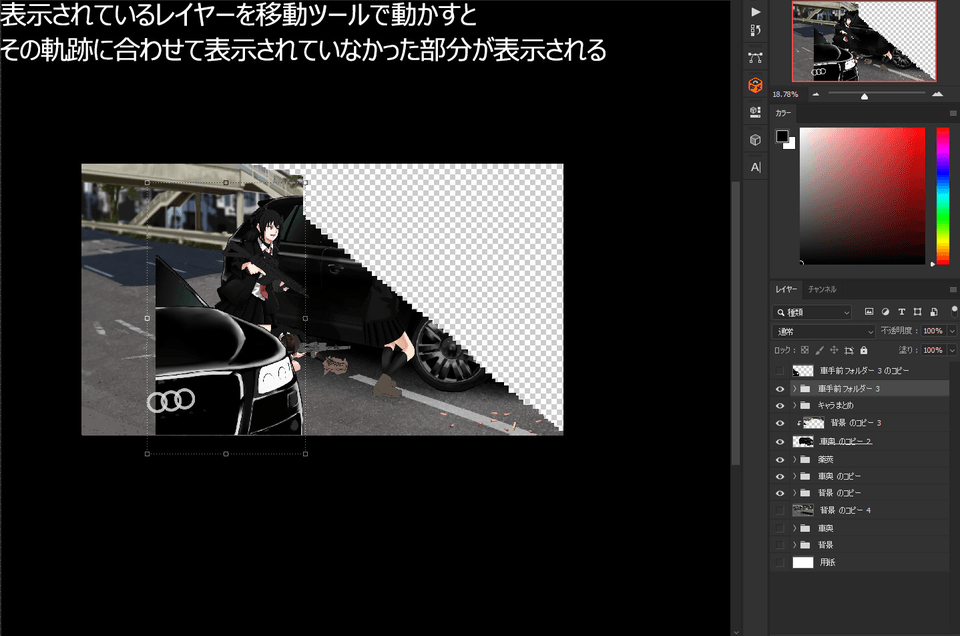Click the foreground color swatch
The image size is (960, 636).
click(x=782, y=137)
